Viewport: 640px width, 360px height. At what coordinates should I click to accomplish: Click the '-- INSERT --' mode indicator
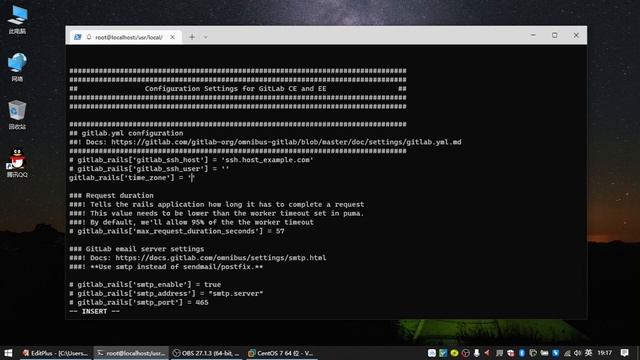coord(94,311)
